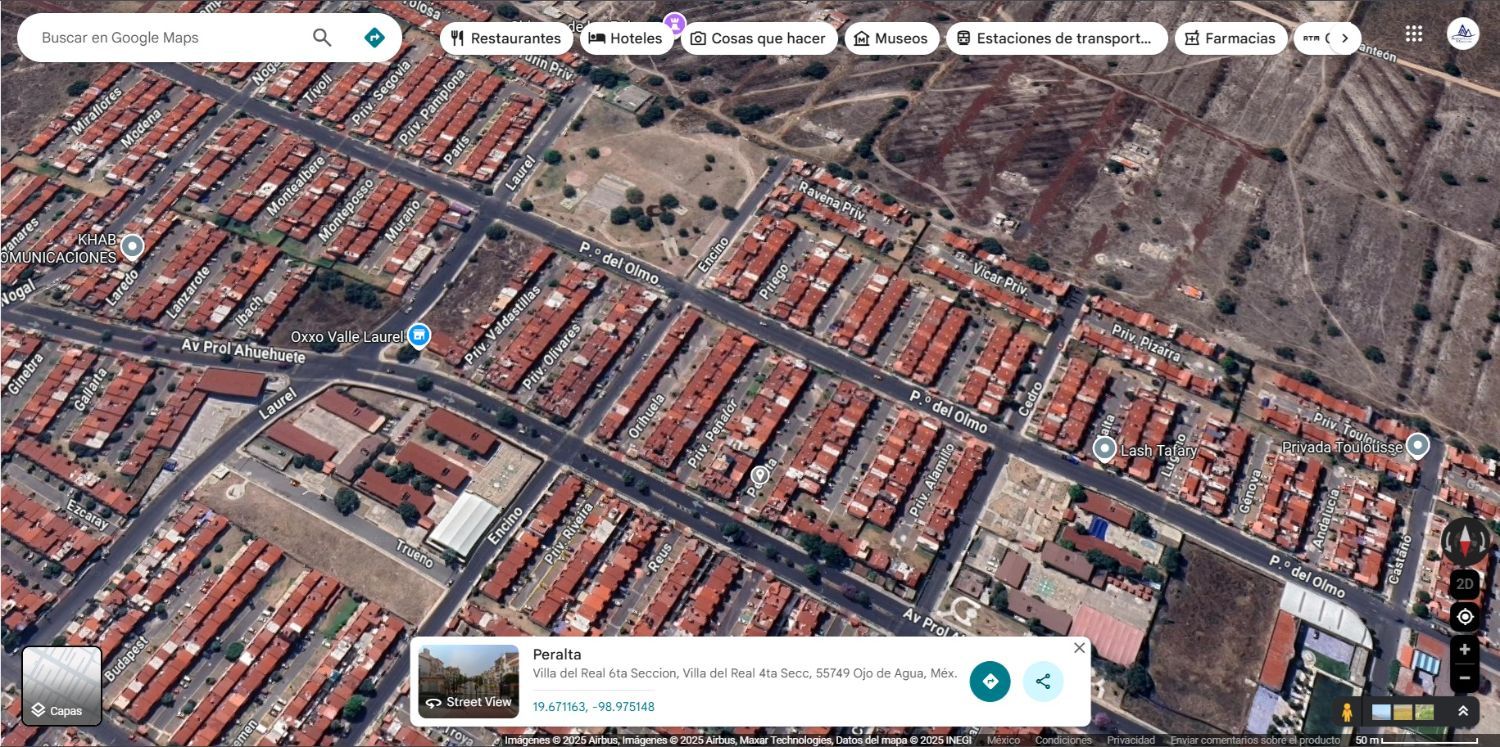Open the Capas layers switcher
This screenshot has height=747, width=1500.
62,686
